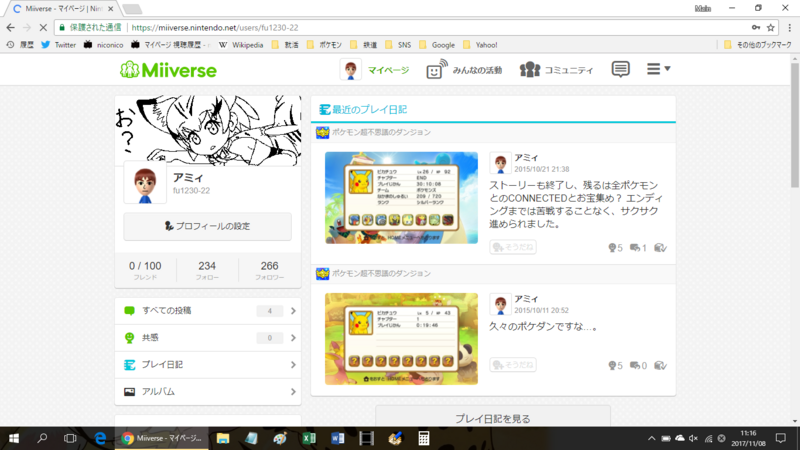Viewport: 800px width, 450px height.
Task: Click the Miiverse logo
Action: click(x=168, y=70)
